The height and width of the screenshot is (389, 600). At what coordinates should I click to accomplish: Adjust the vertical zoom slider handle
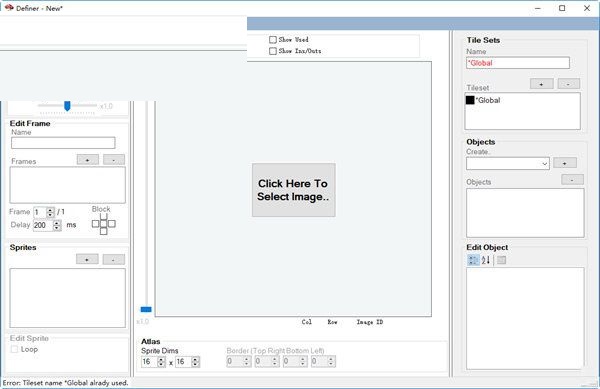coord(146,309)
